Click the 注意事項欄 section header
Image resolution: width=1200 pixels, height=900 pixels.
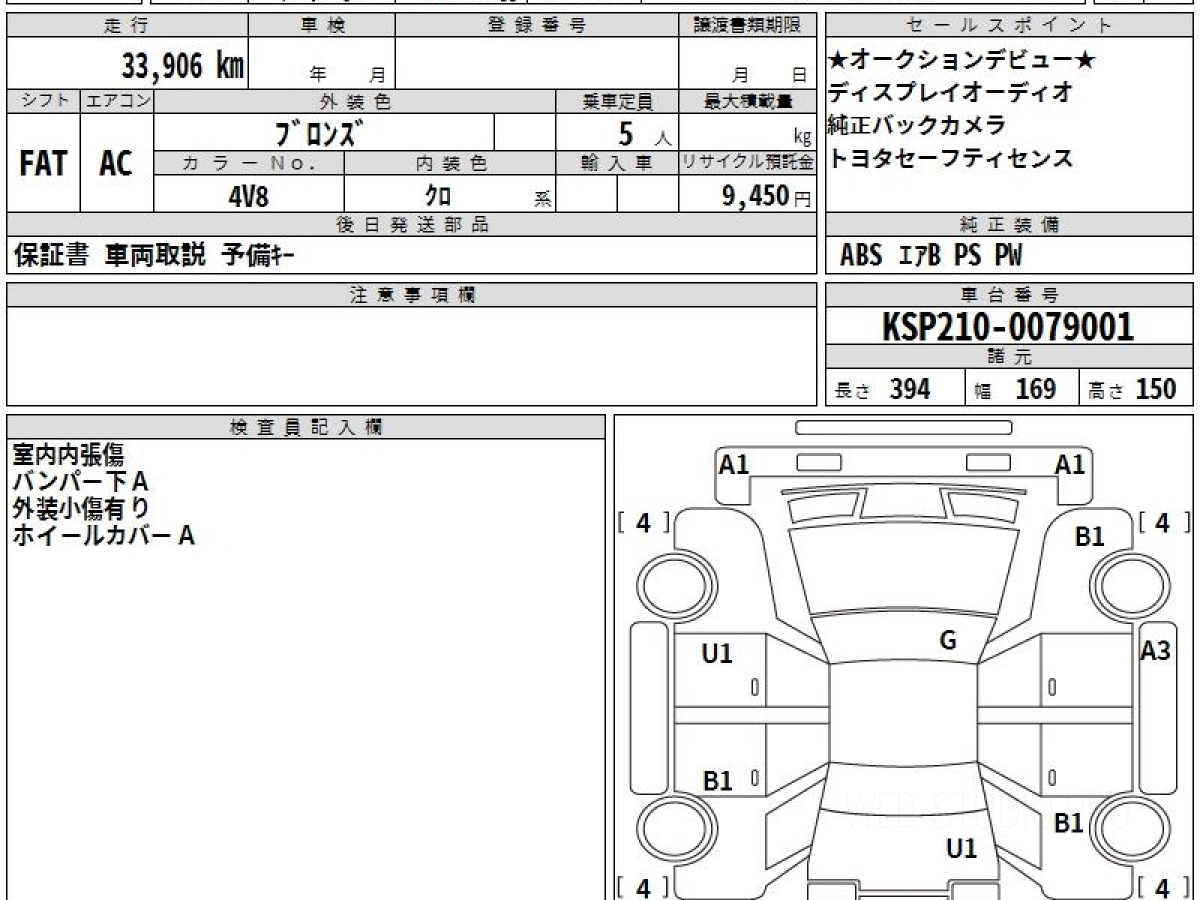coord(412,295)
